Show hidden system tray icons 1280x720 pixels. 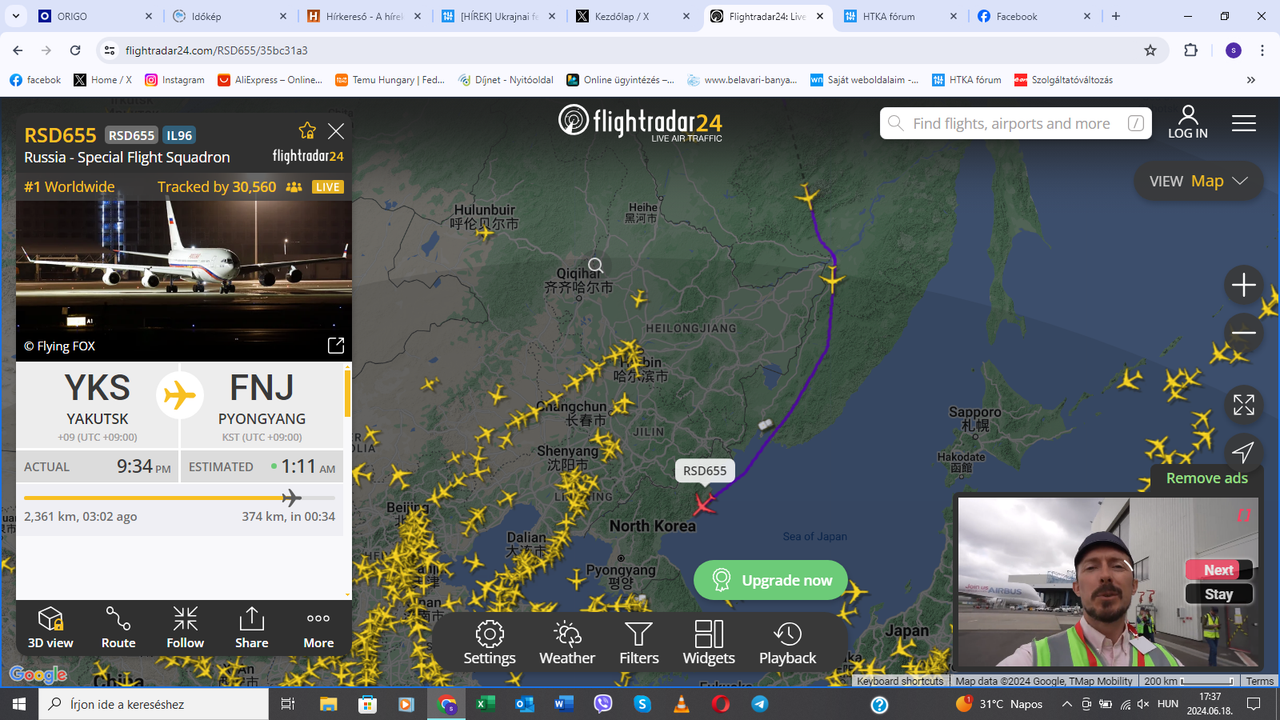point(1067,704)
